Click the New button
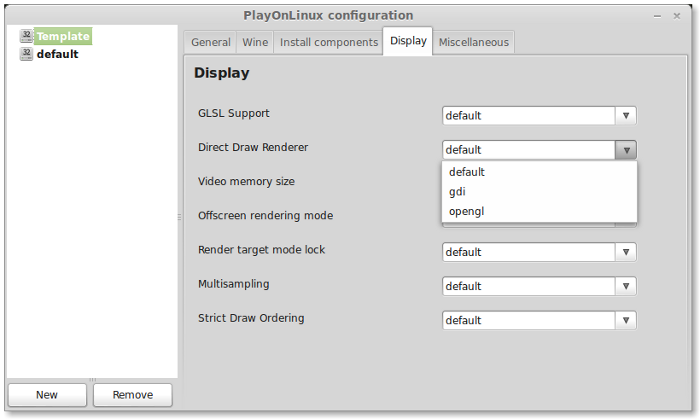This screenshot has width=700, height=419. click(47, 395)
